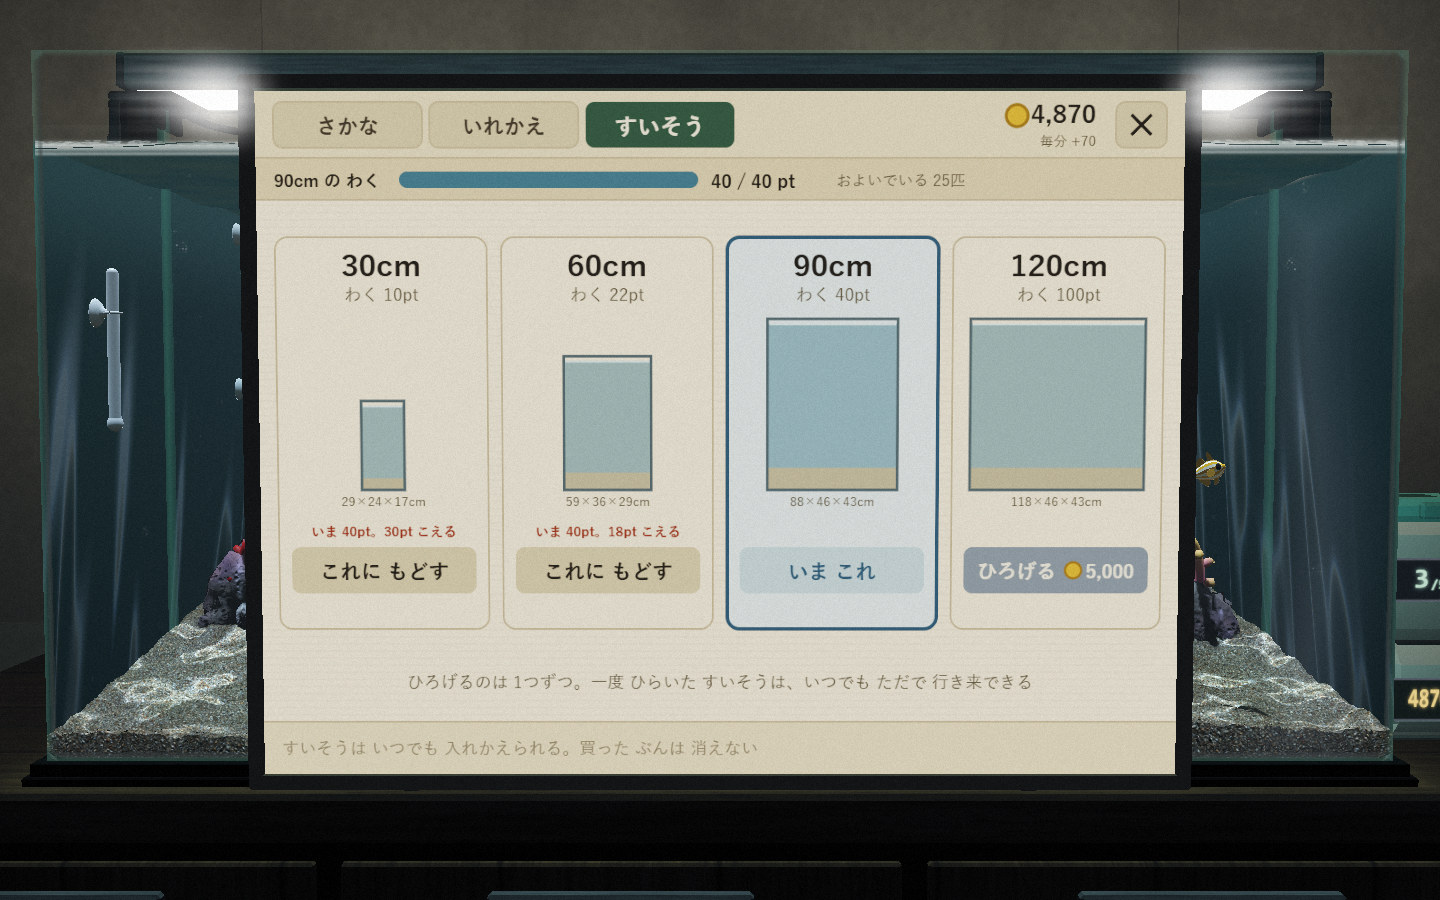1440x900 pixels.
Task: Click the 90cm tank thumbnail image
Action: [832, 405]
